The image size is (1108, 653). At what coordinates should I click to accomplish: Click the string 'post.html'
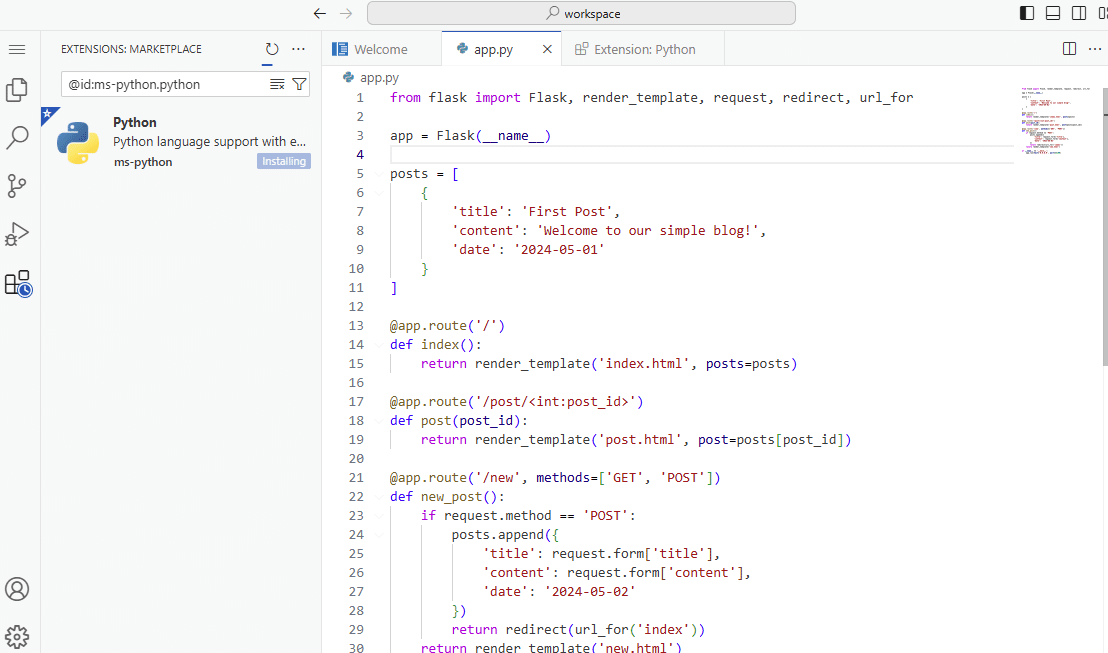[640, 440]
